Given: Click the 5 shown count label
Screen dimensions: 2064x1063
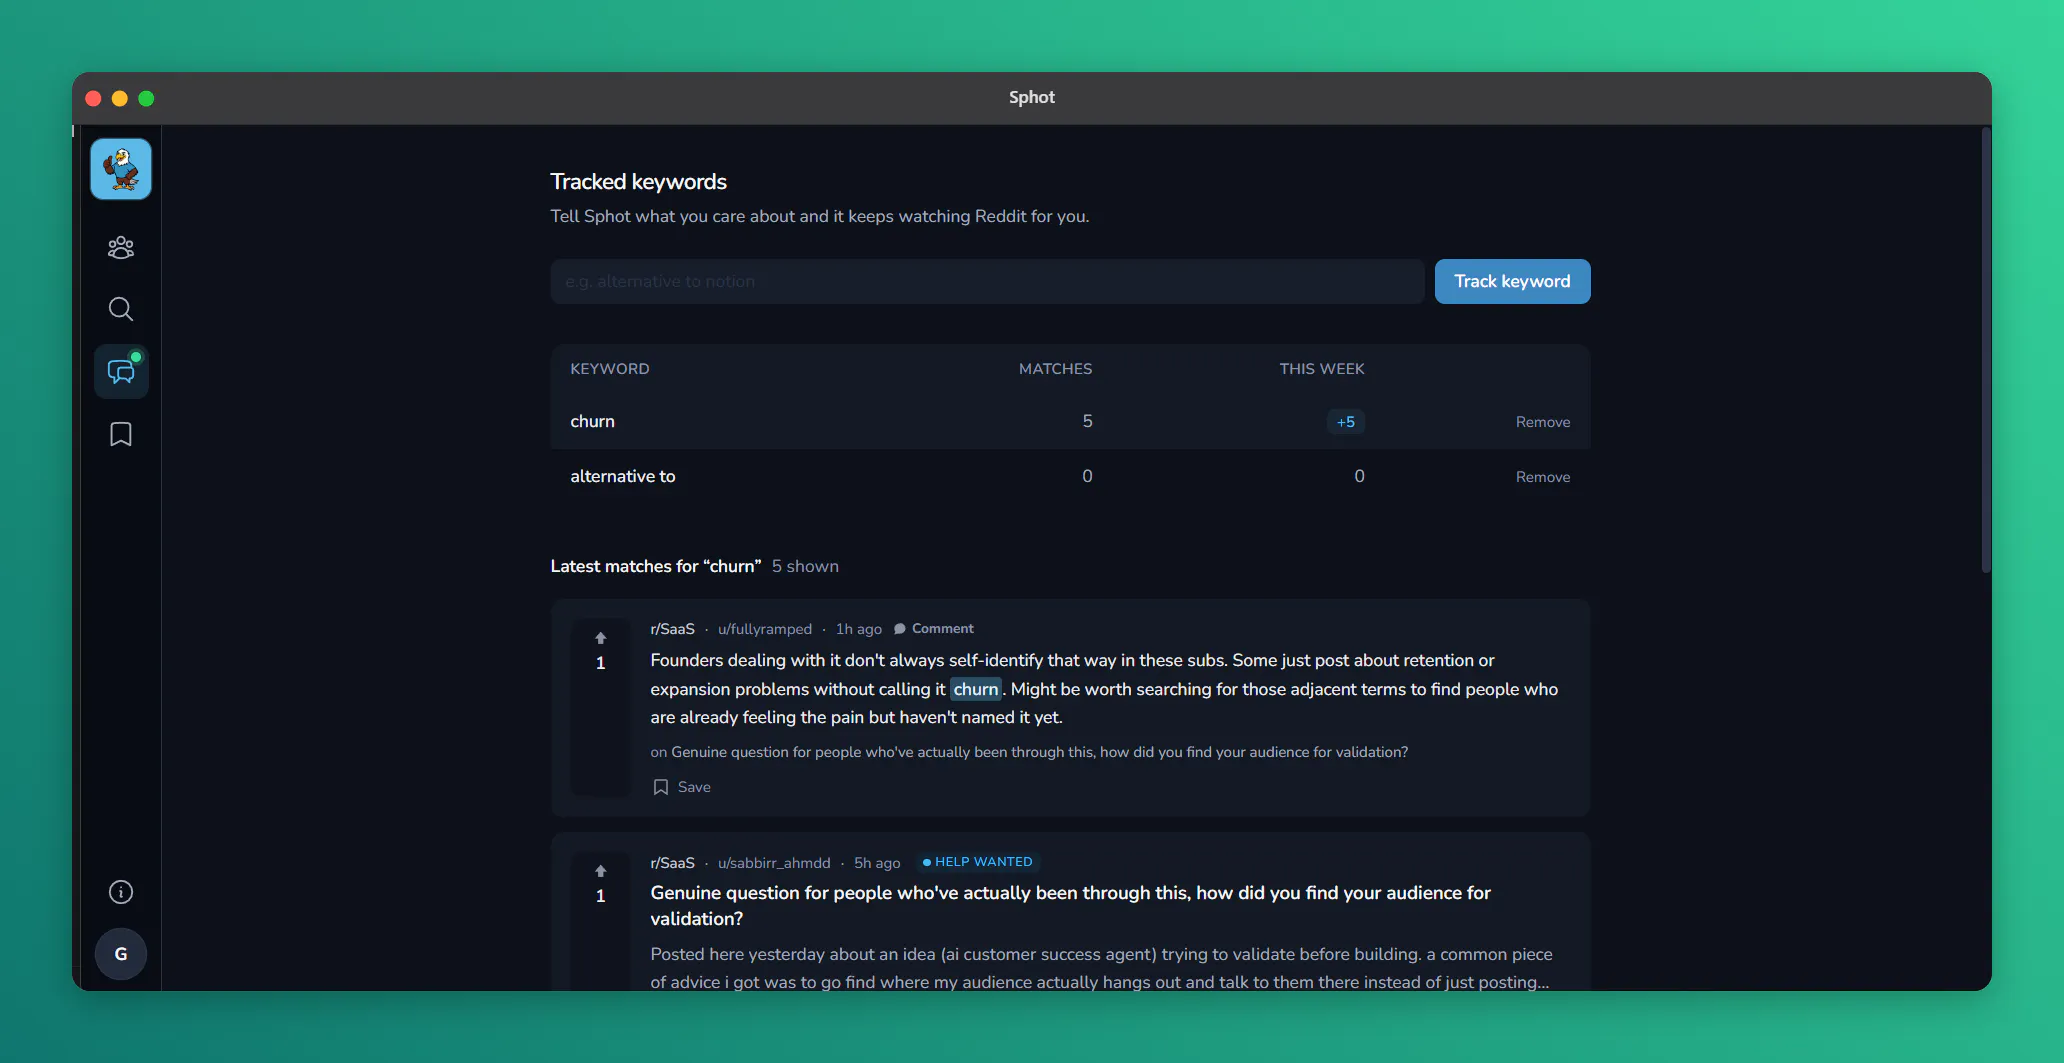Looking at the screenshot, I should click(x=805, y=566).
